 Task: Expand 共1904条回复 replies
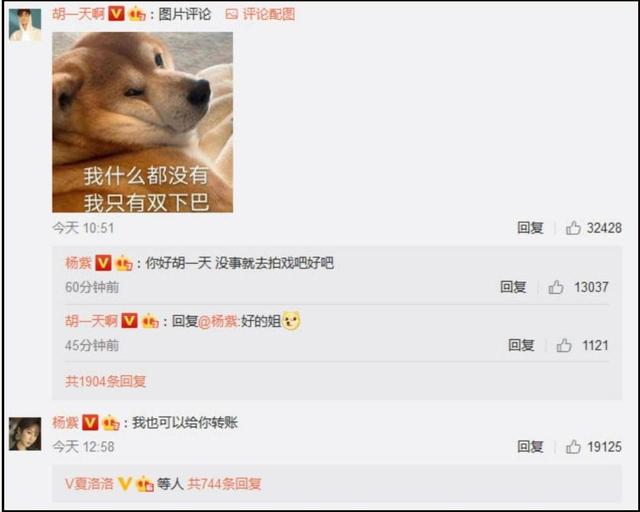point(105,381)
